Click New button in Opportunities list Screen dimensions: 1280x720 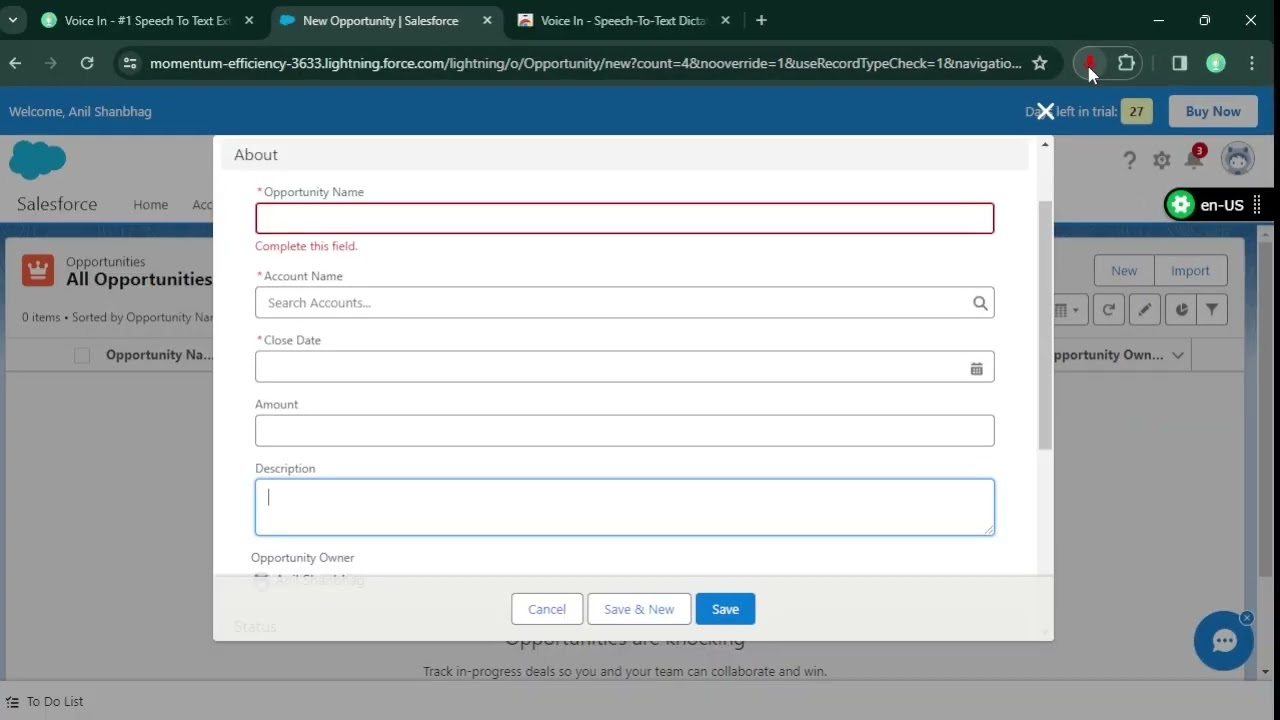(1124, 270)
